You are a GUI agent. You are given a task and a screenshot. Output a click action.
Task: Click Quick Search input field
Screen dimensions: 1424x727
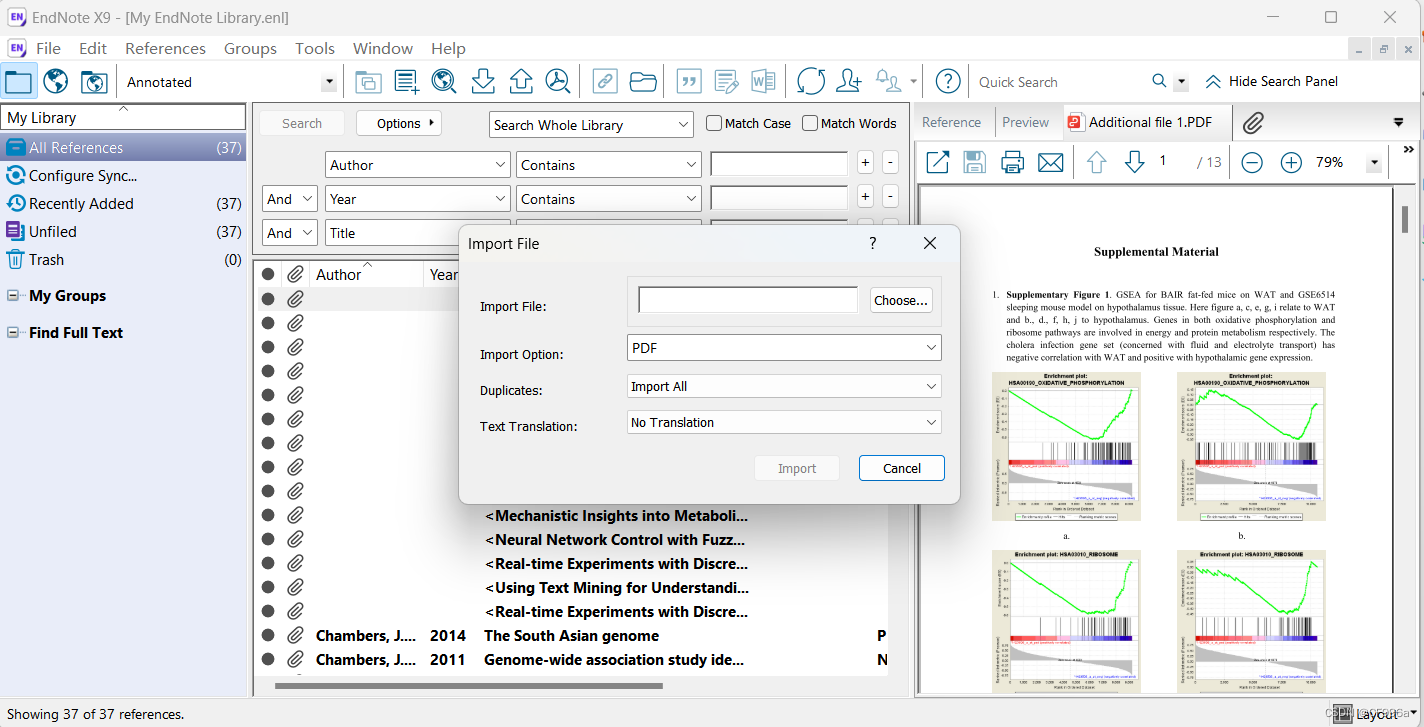1060,82
